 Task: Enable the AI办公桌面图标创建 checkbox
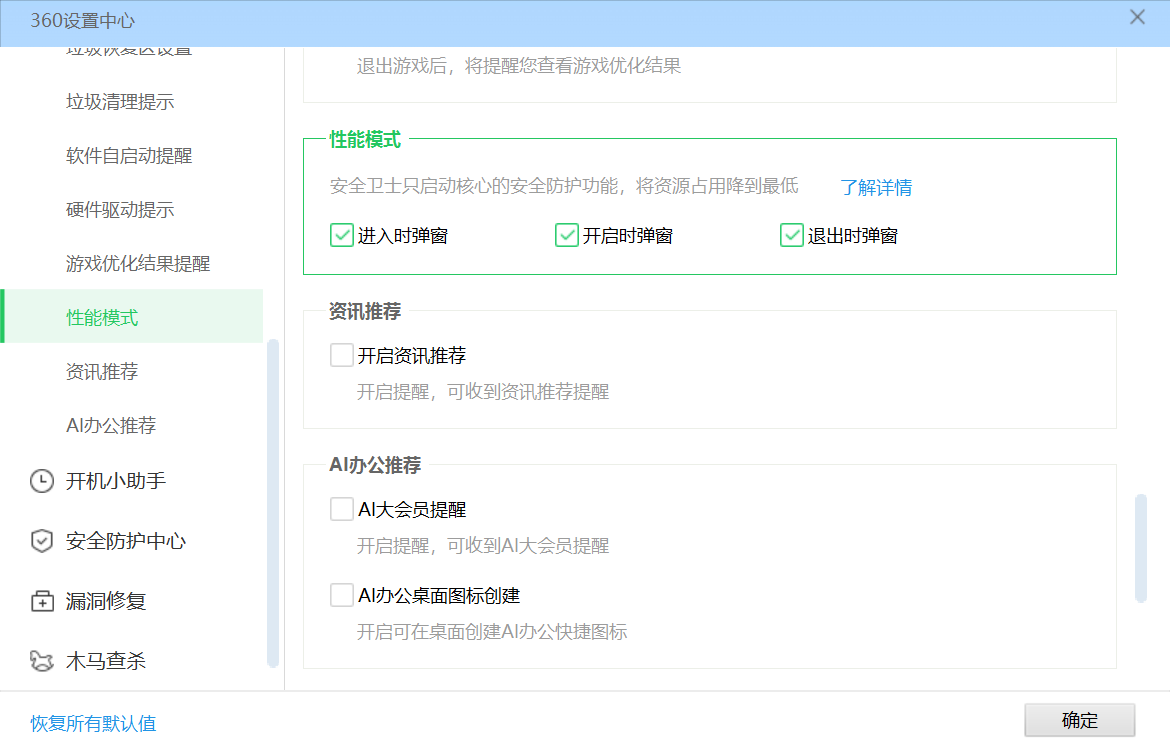tap(342, 595)
